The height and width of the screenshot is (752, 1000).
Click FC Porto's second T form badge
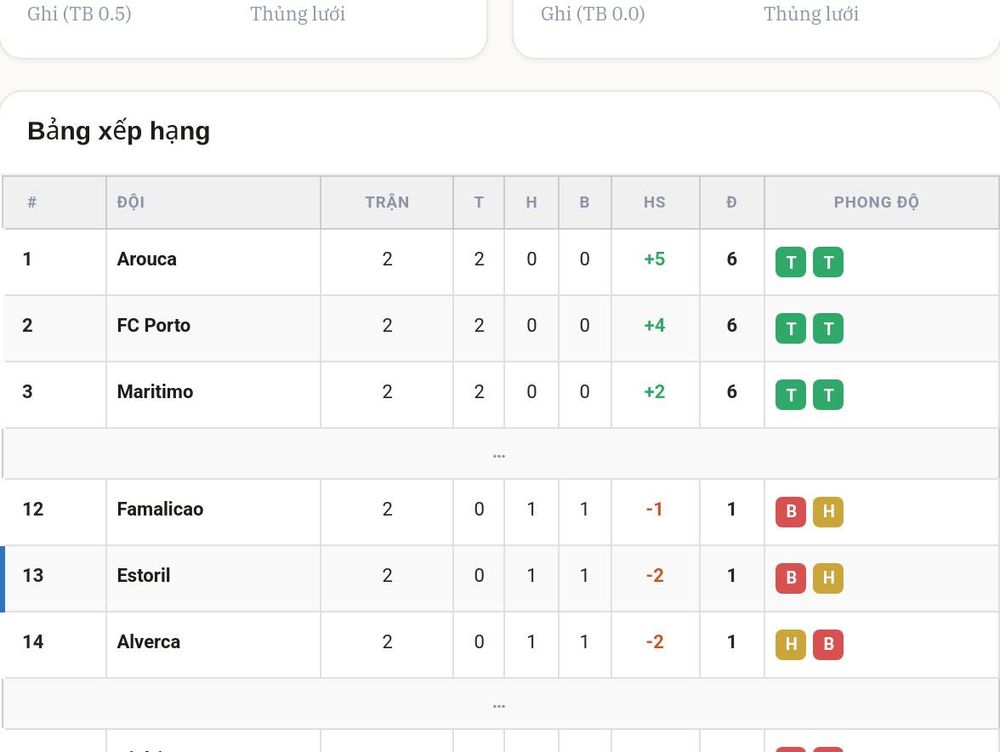[x=828, y=328]
